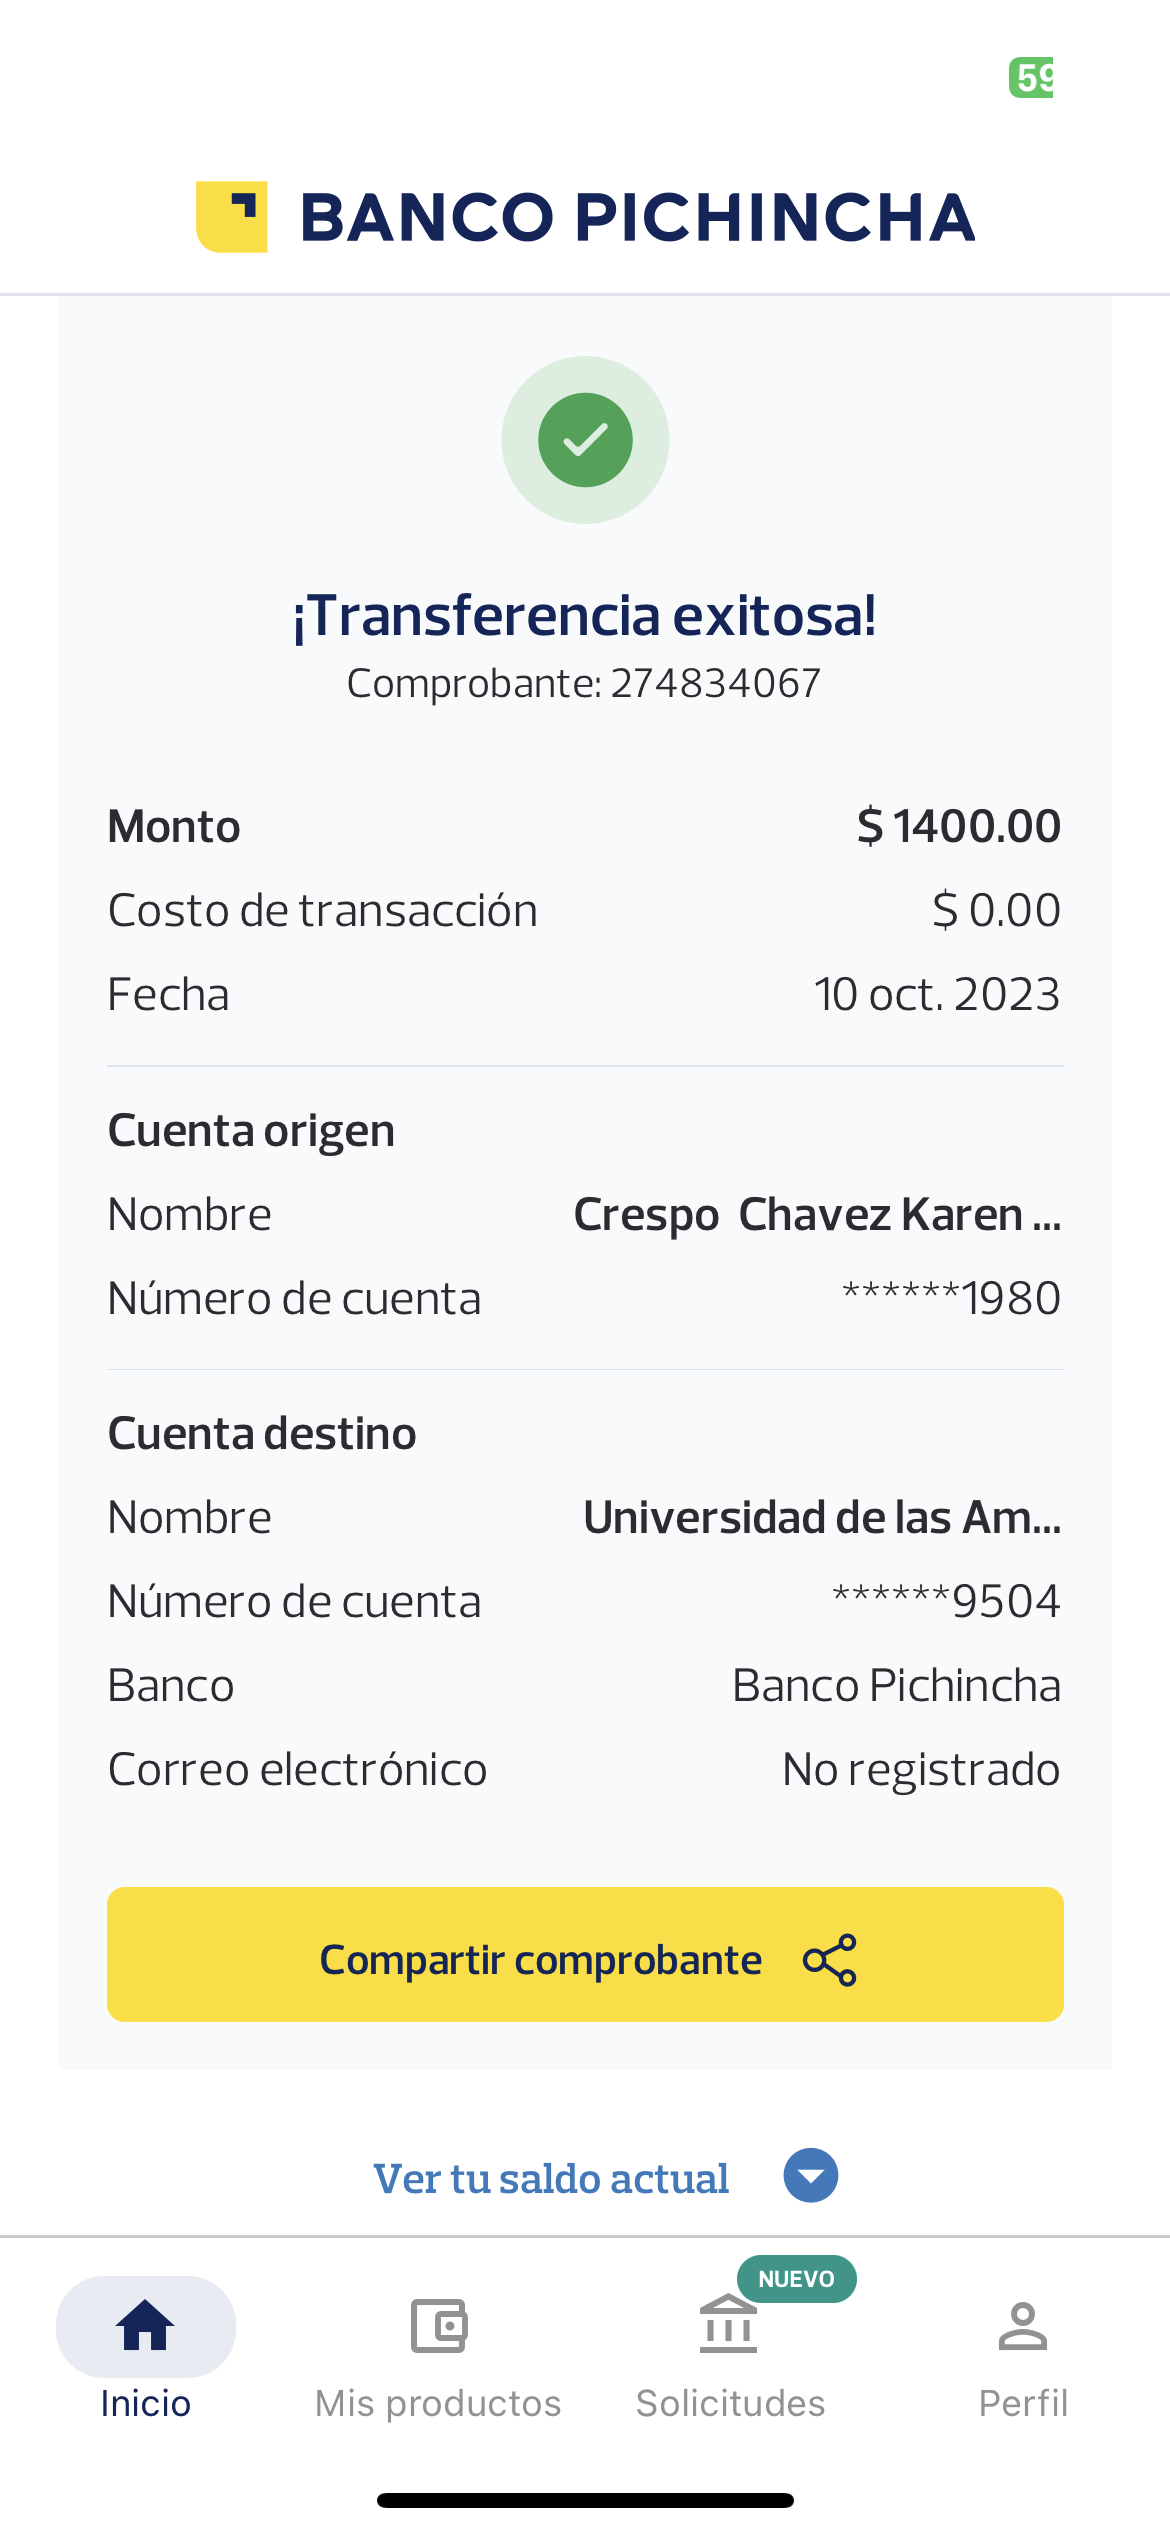Viewport: 1170px width, 2532px height.
Task: Tap the home indicator bar at bottom
Action: [585, 2501]
